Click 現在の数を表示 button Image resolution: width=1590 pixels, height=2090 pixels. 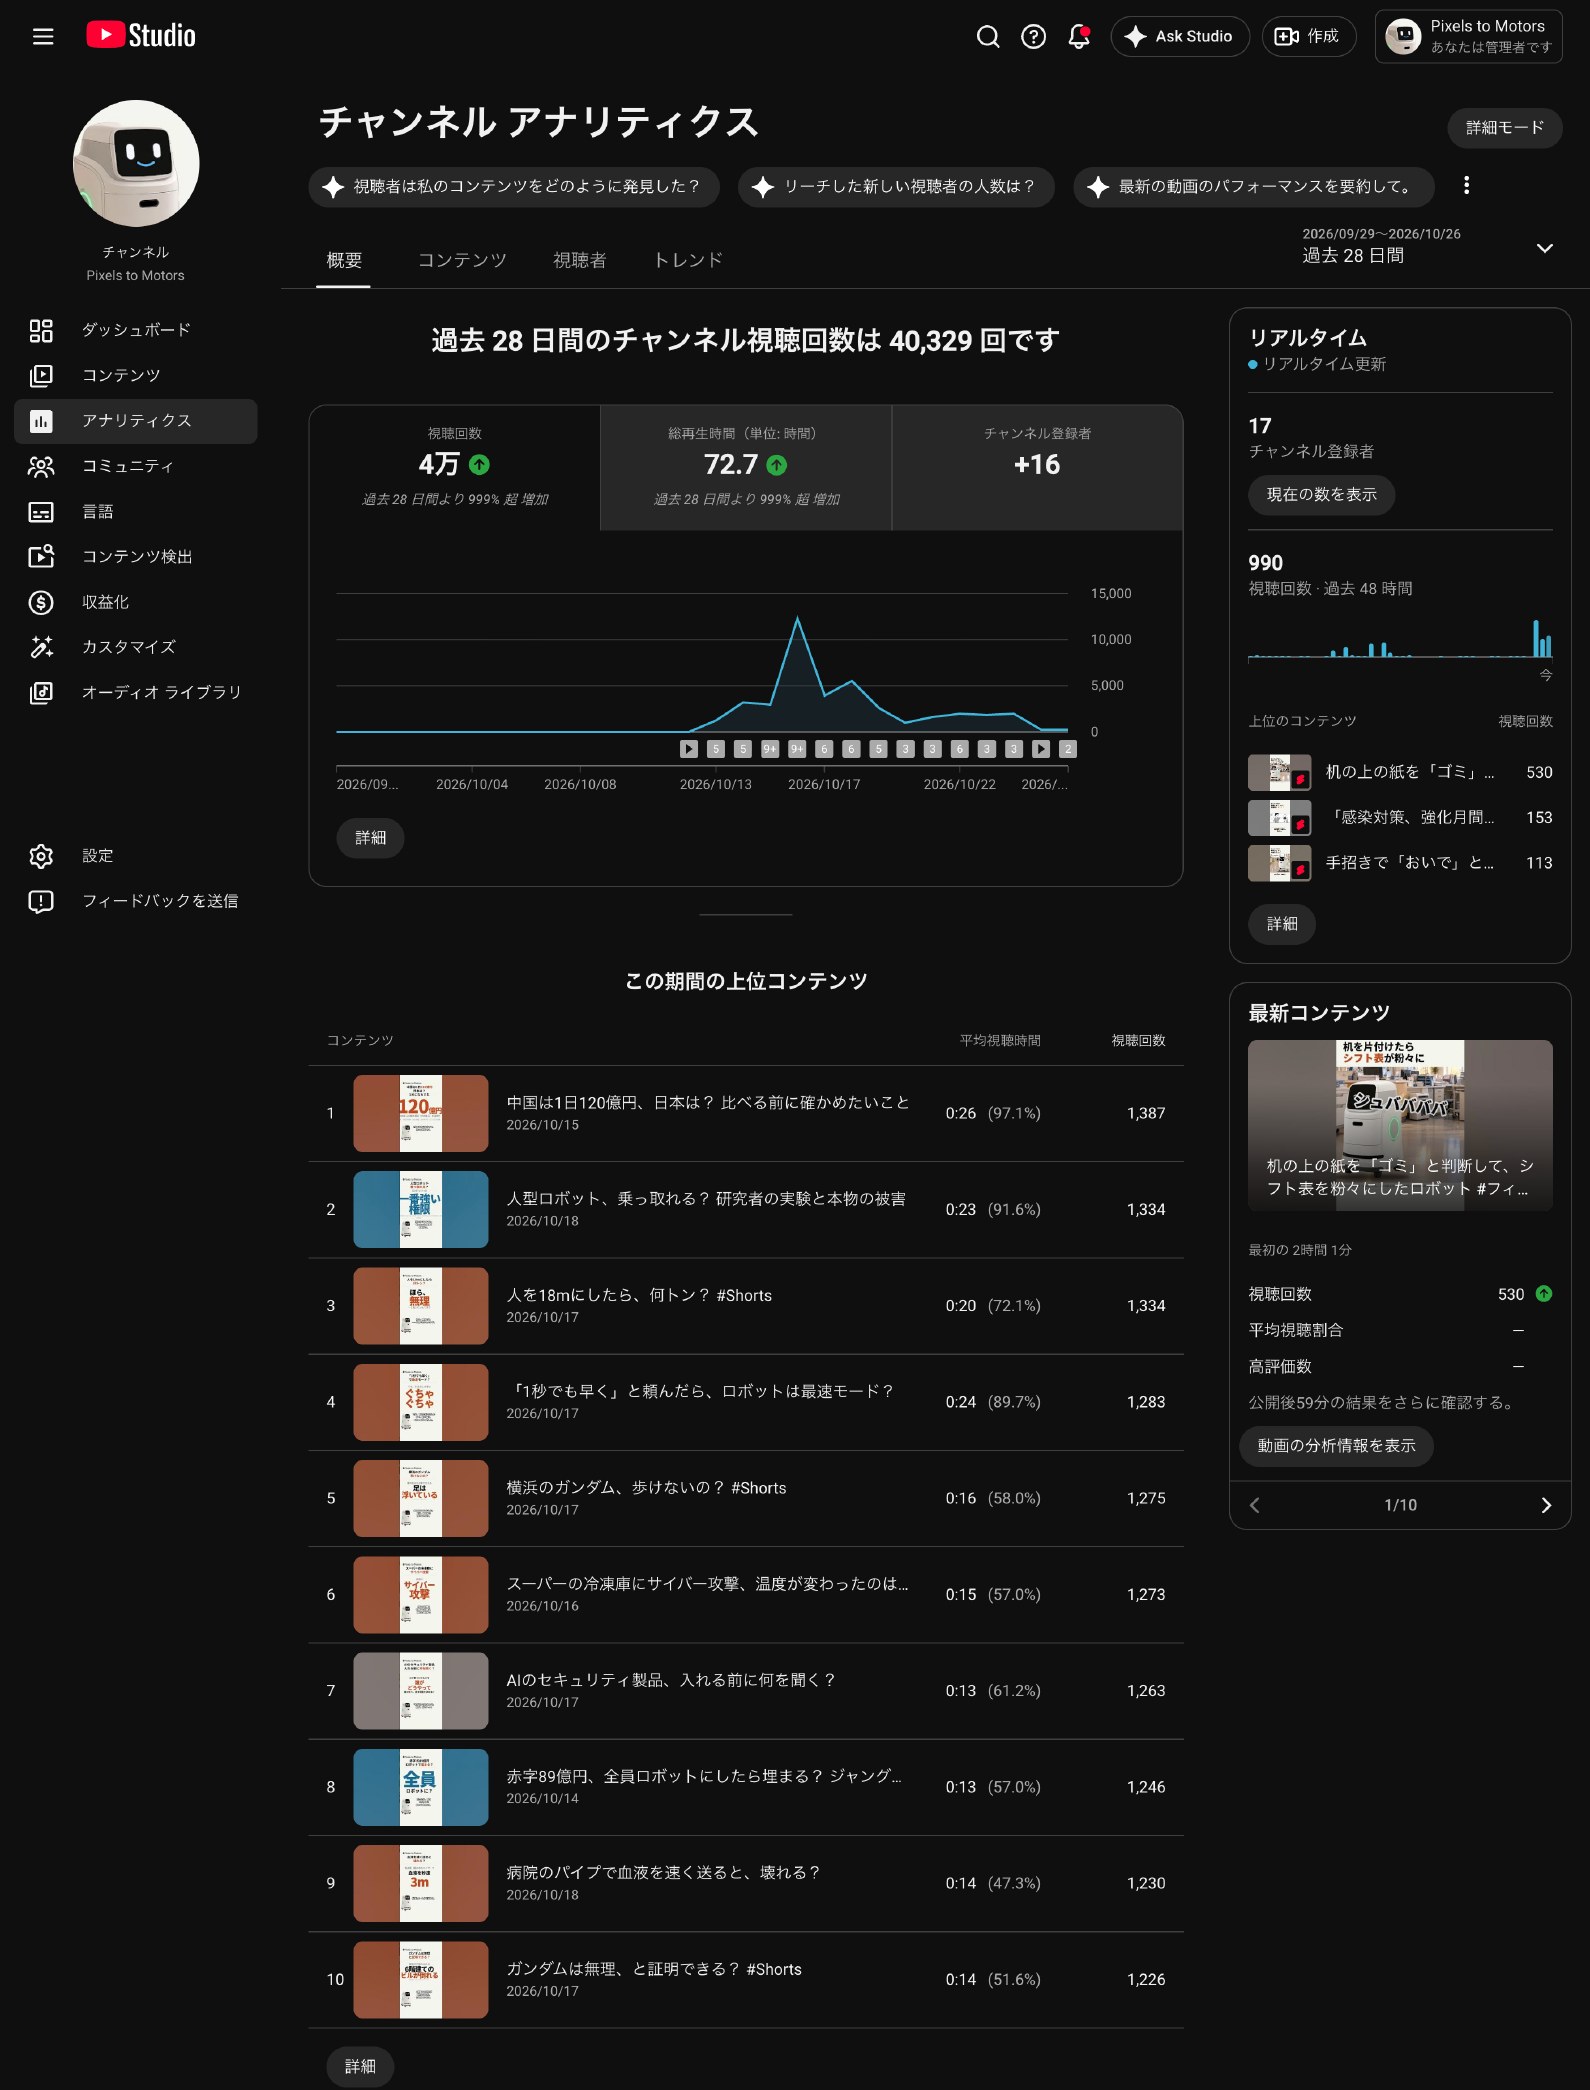[1321, 495]
